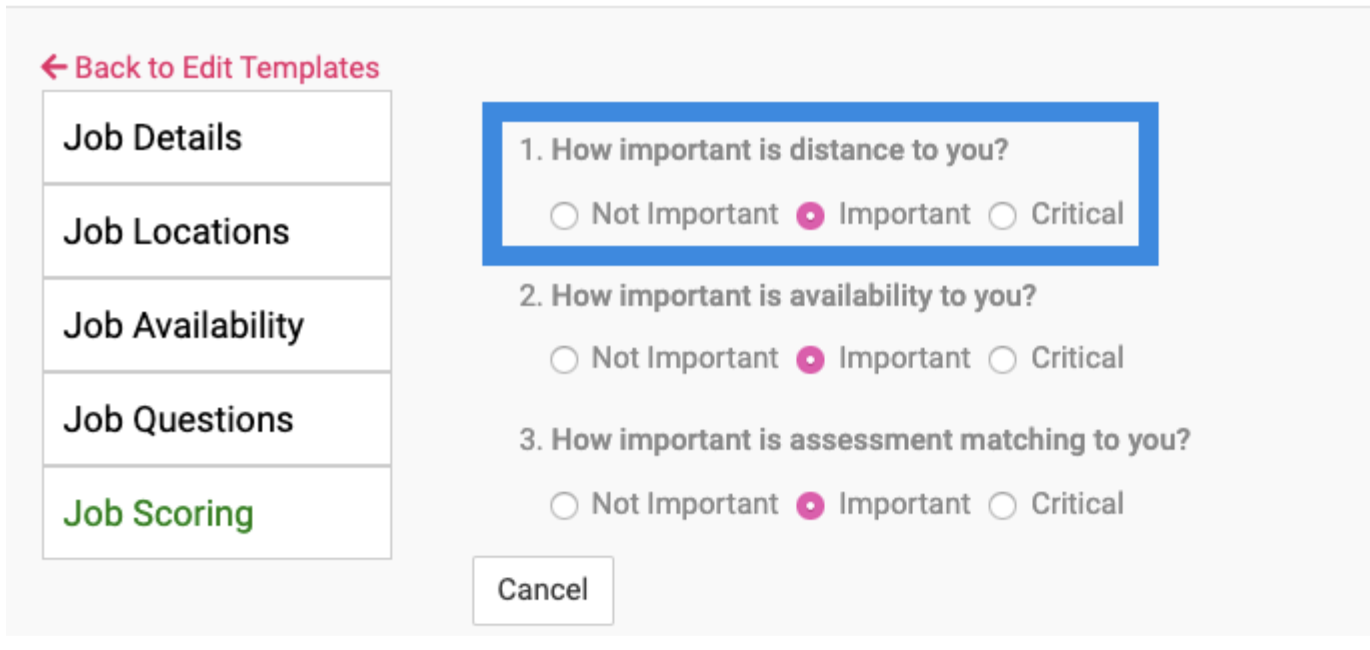
Task: Choose Important for the availability question
Action: pos(810,360)
